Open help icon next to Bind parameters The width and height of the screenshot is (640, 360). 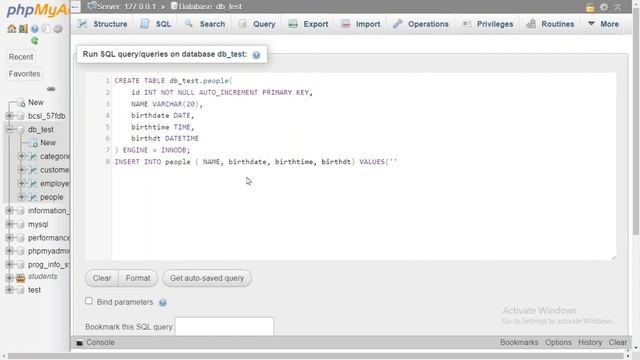162,302
